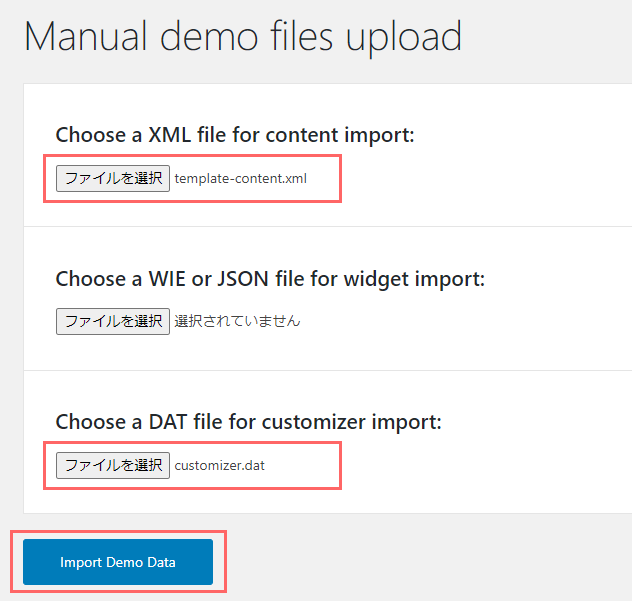Click the word 'DAT' in the customizer heading
The width and height of the screenshot is (632, 601).
pos(168,422)
